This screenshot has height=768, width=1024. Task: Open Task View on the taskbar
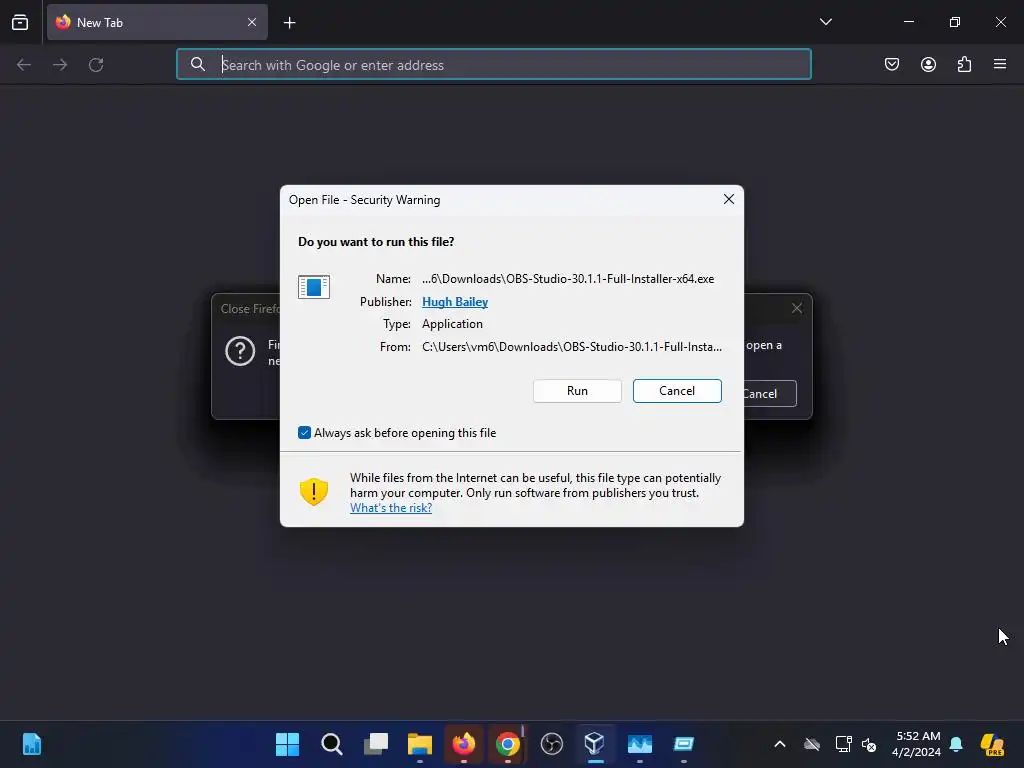point(376,744)
